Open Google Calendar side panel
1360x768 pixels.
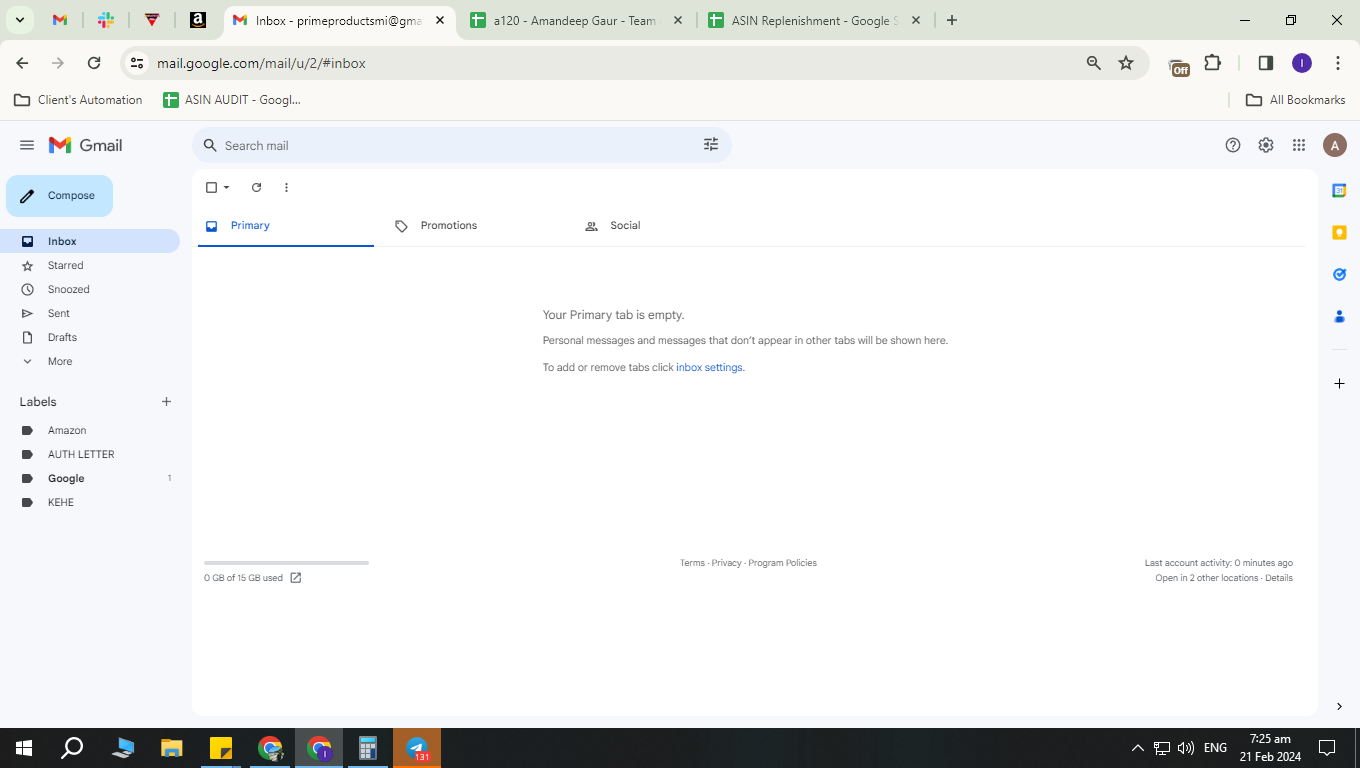point(1339,190)
